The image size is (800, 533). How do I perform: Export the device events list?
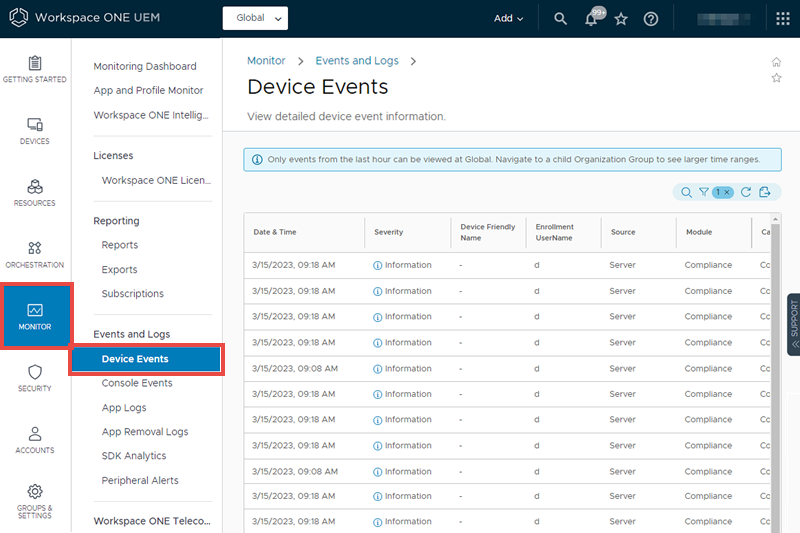764,192
